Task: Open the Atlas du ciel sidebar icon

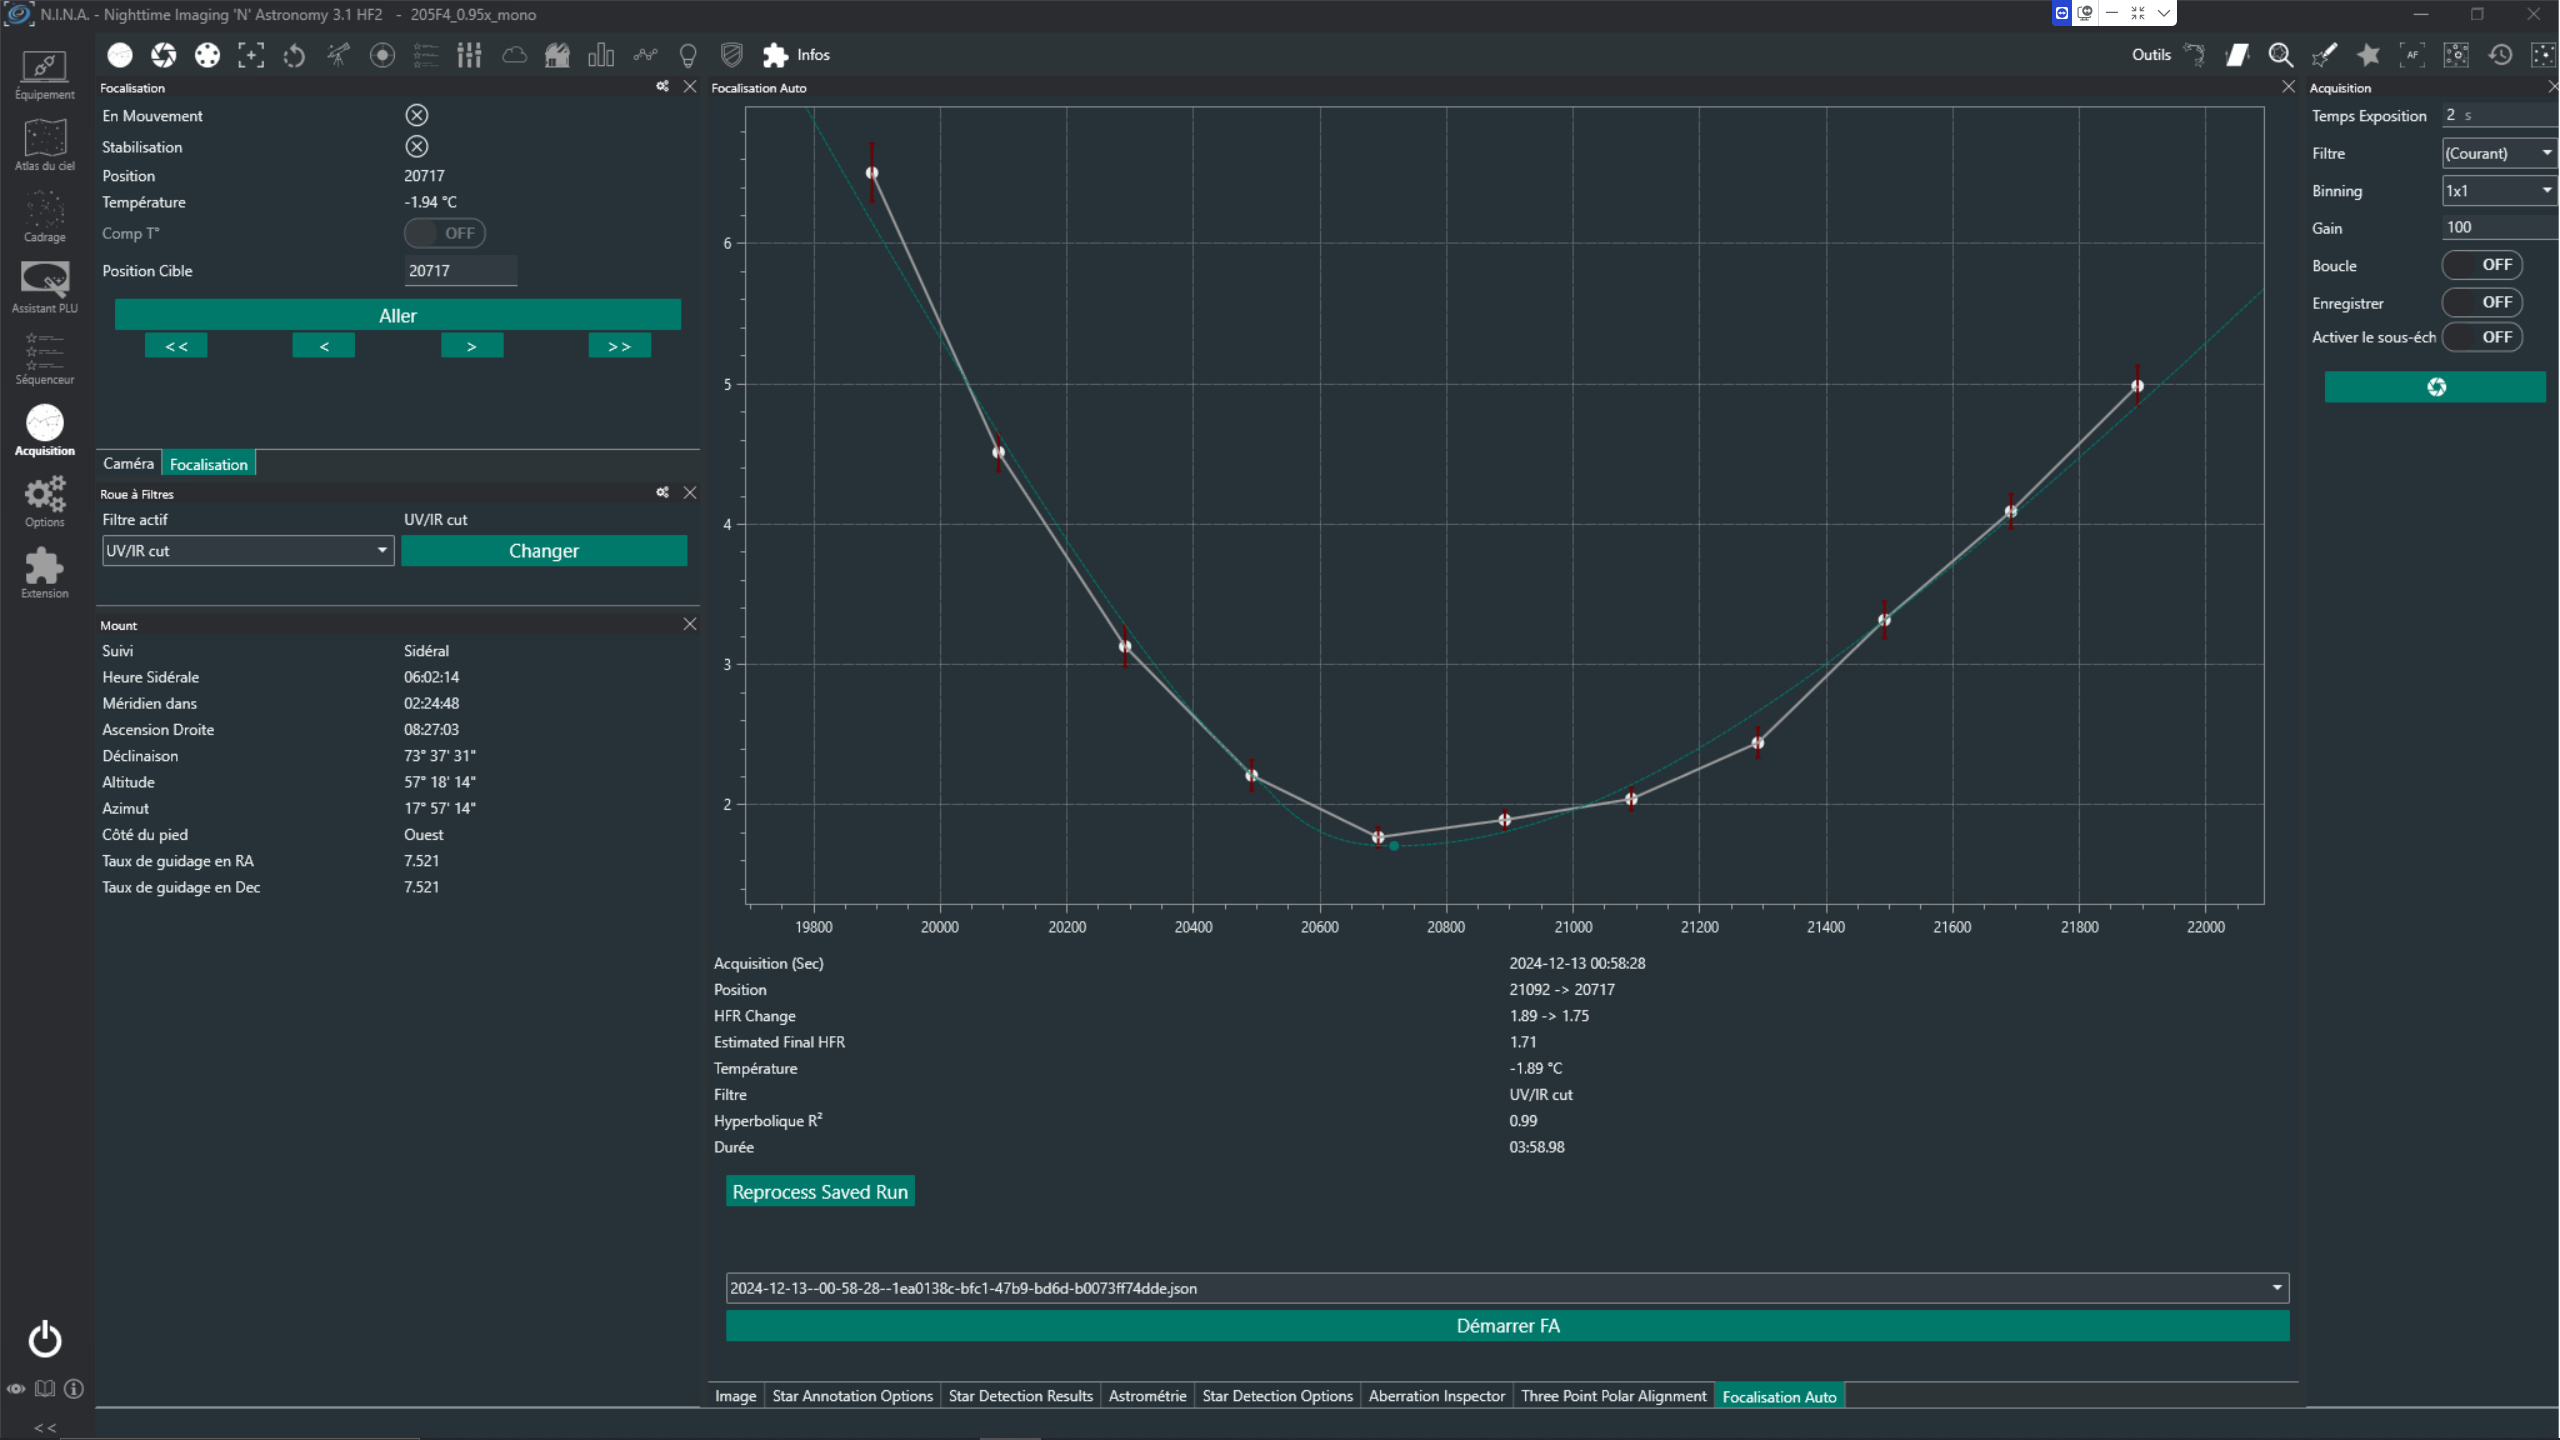Action: point(44,145)
